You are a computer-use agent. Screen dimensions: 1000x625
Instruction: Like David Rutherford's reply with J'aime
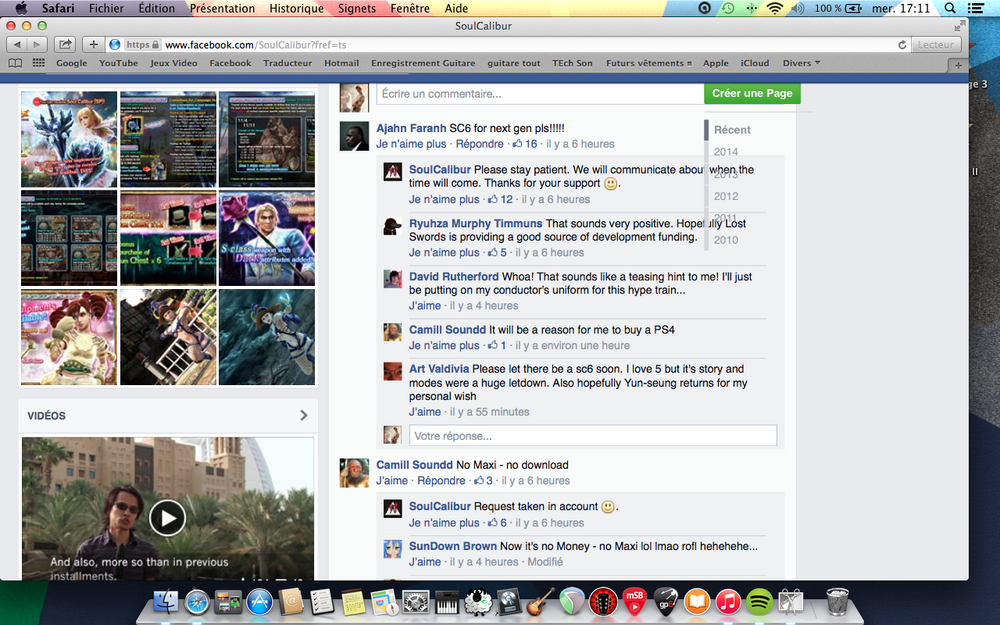click(424, 306)
